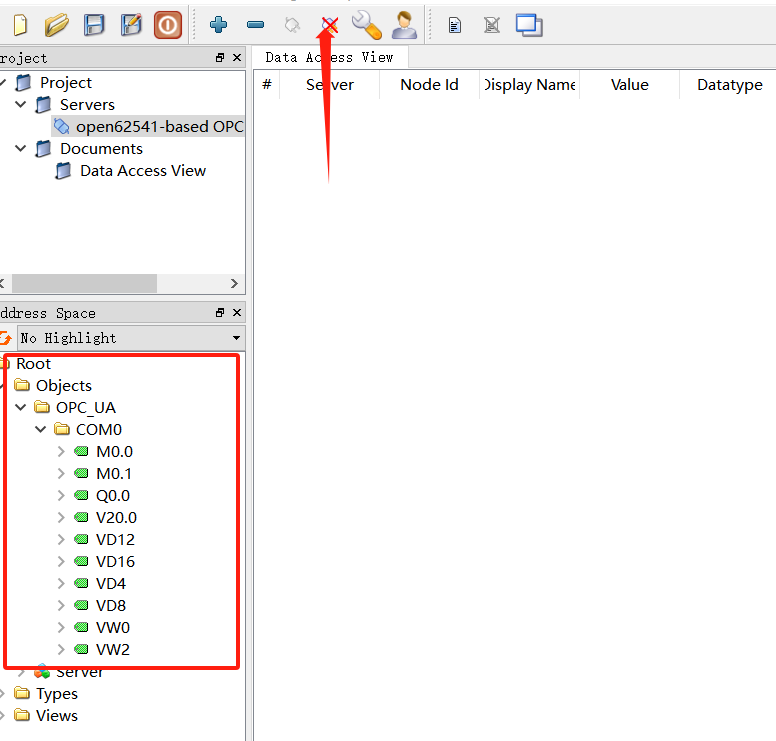
Task: Sort by the Server column header
Action: point(330,85)
